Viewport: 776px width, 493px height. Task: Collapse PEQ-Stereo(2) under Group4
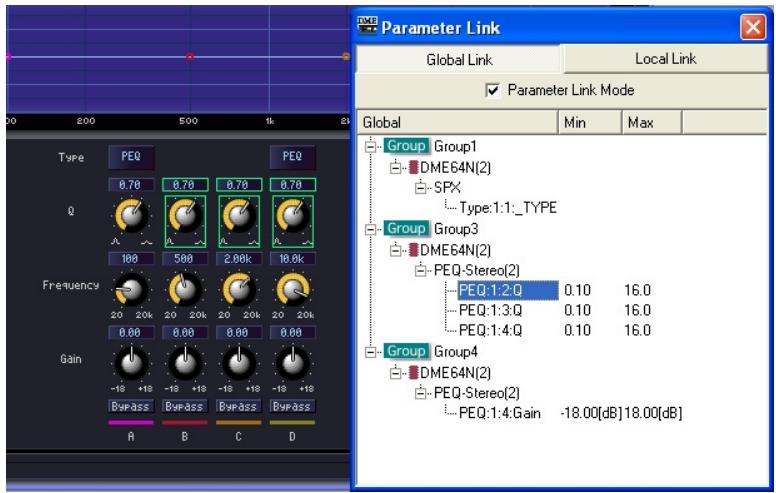pos(421,393)
